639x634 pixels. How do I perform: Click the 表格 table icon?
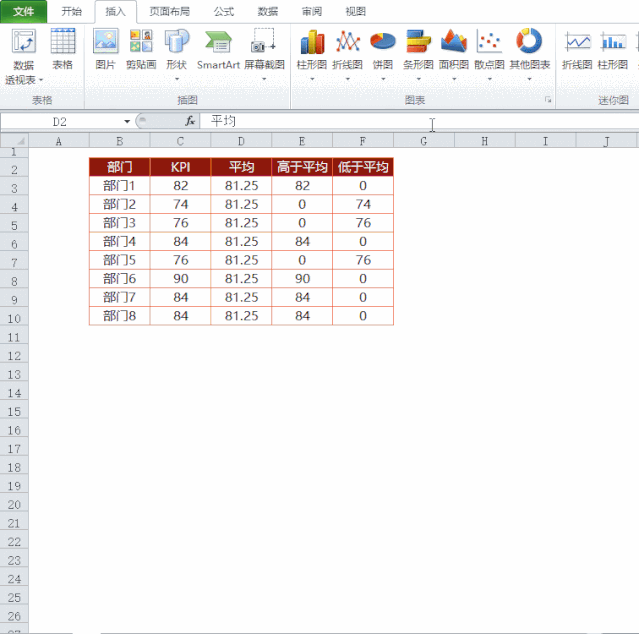(x=62, y=48)
